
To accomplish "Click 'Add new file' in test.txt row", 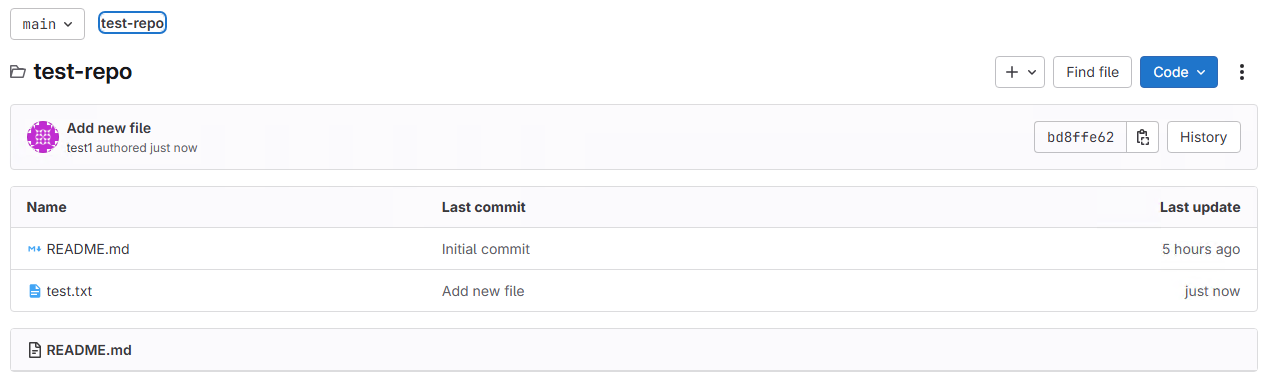I will coord(483,291).
